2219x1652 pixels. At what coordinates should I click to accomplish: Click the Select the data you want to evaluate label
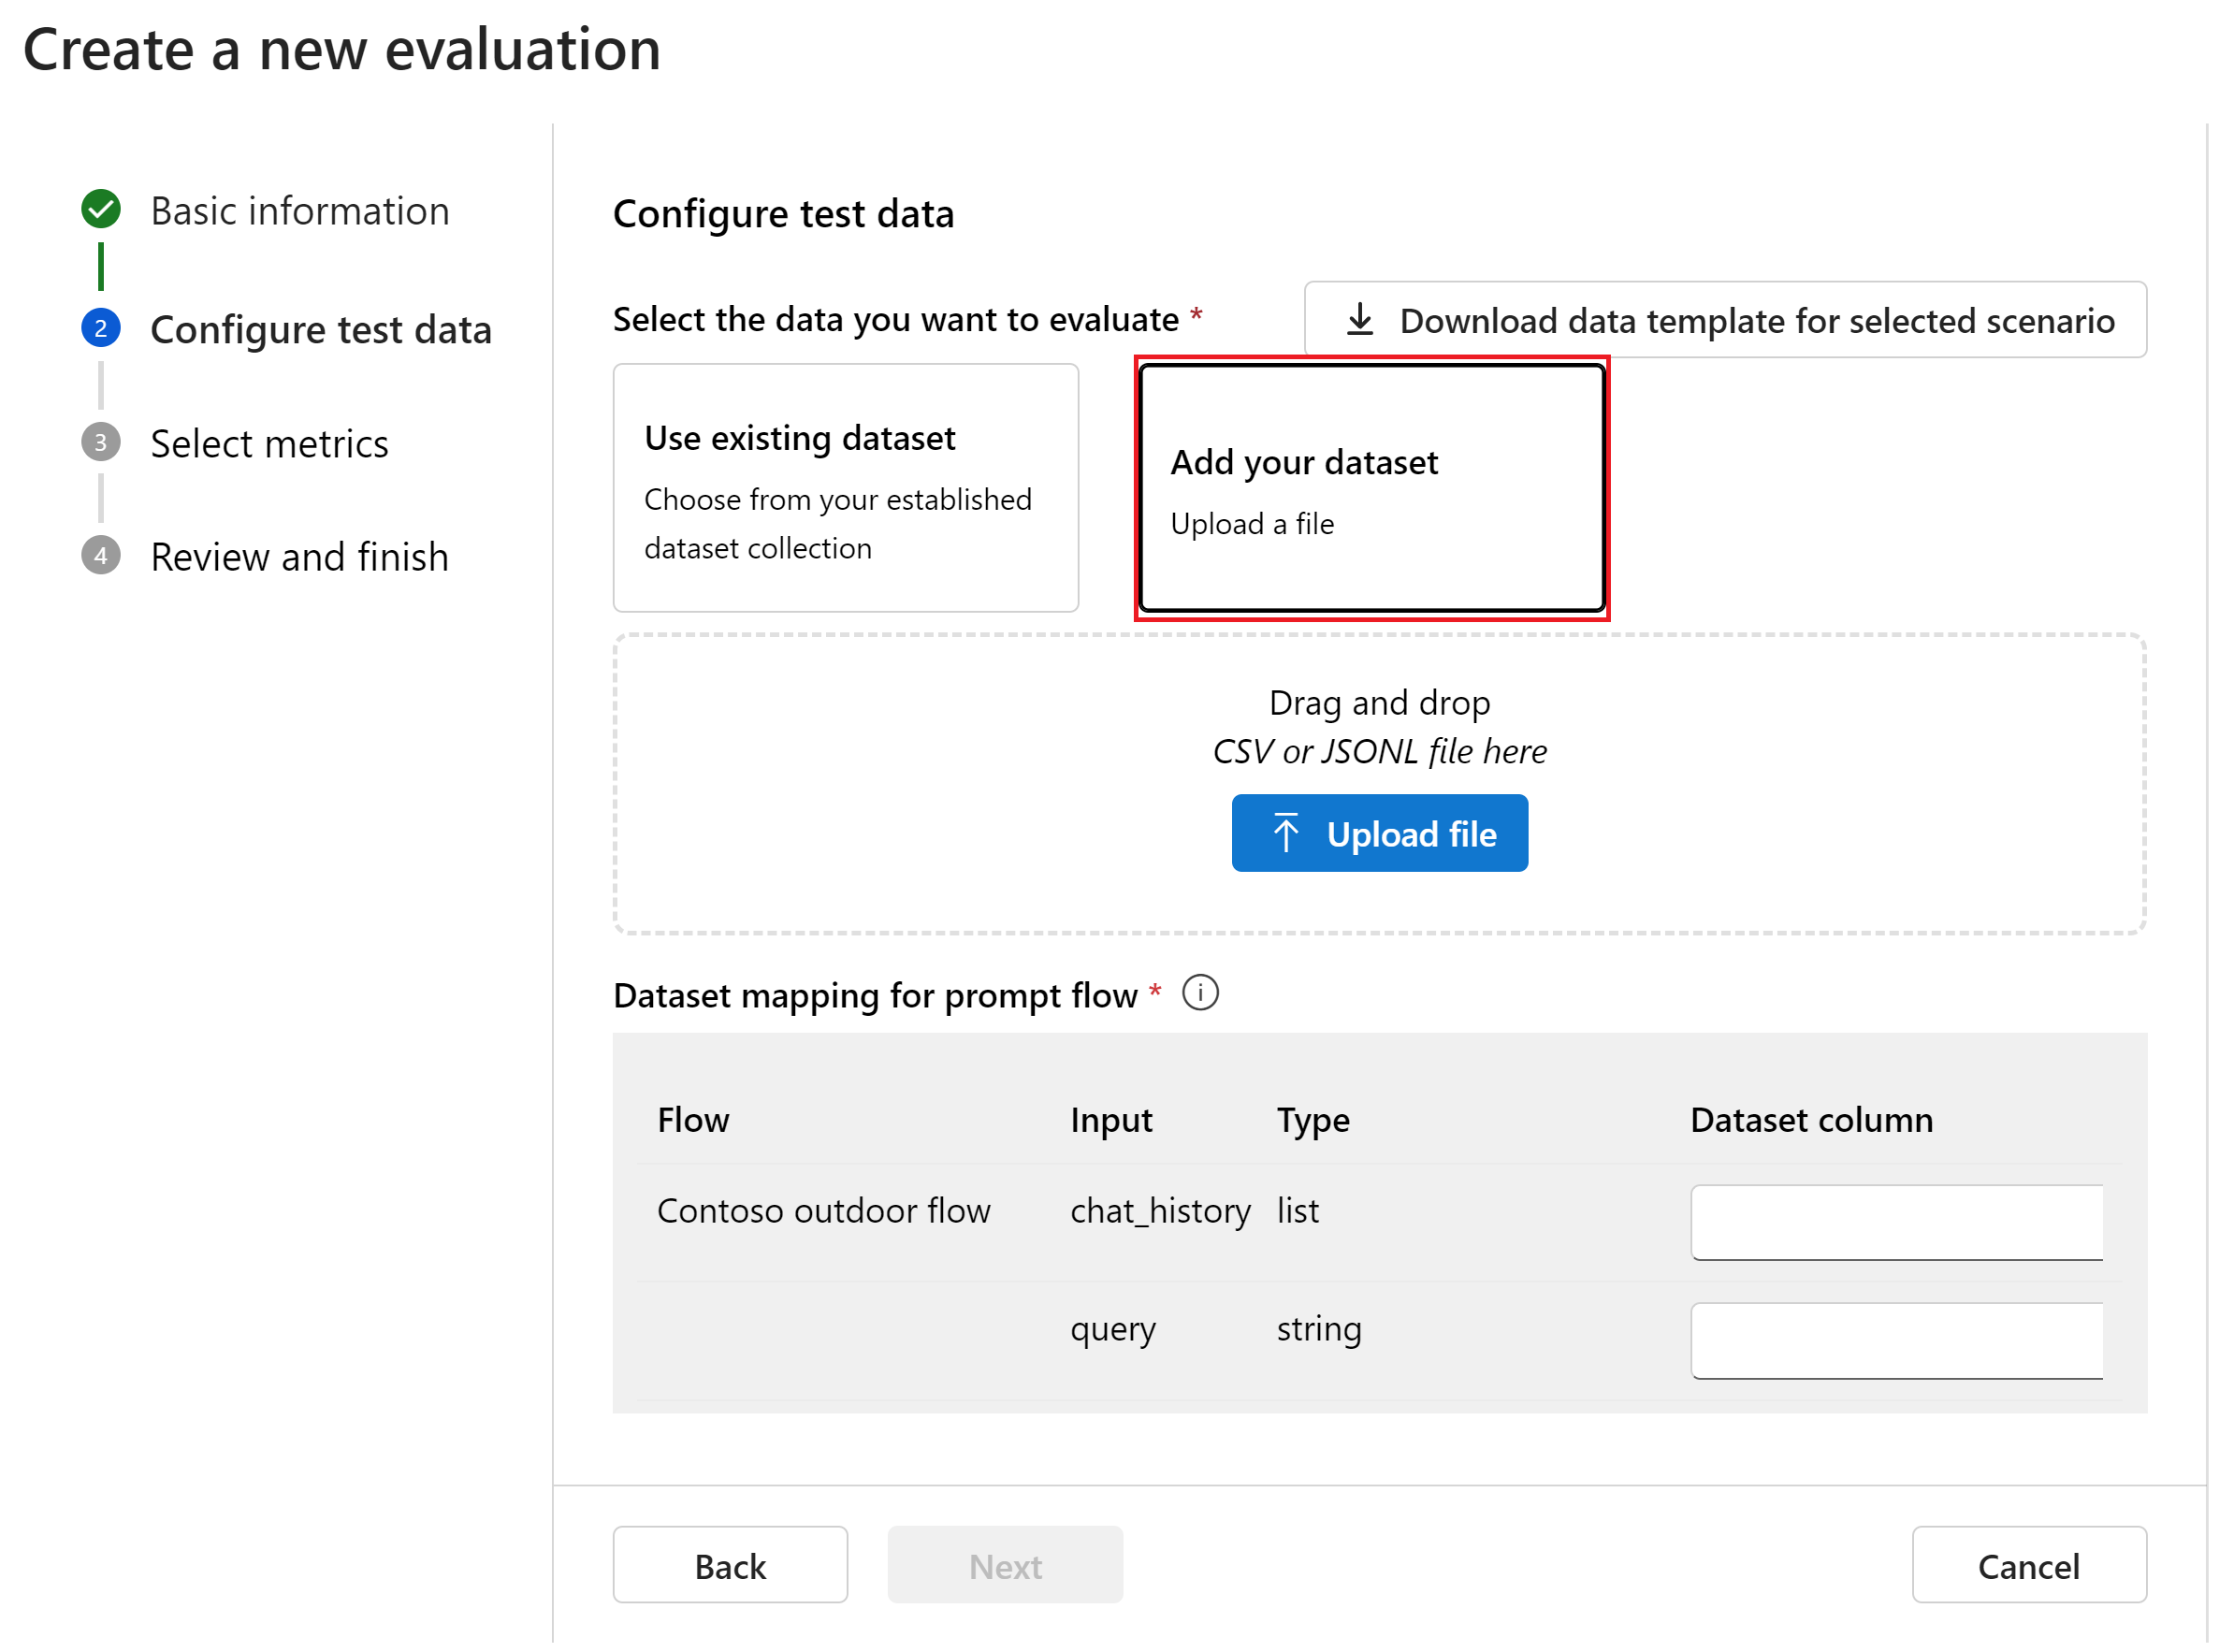[896, 319]
